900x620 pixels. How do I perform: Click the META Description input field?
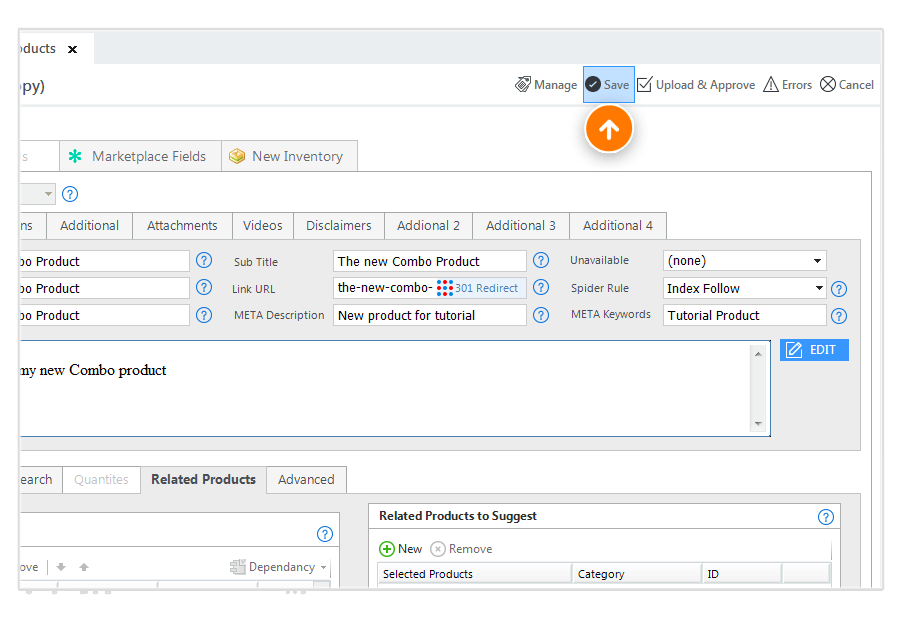429,315
